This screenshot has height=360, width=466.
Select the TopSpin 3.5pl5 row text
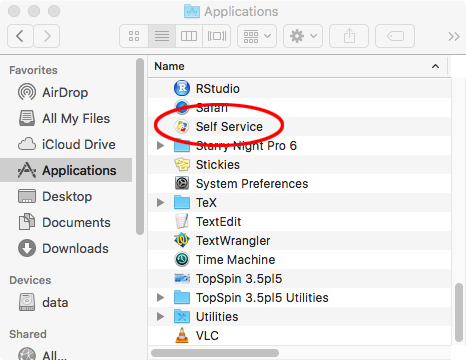pyautogui.click(x=239, y=279)
